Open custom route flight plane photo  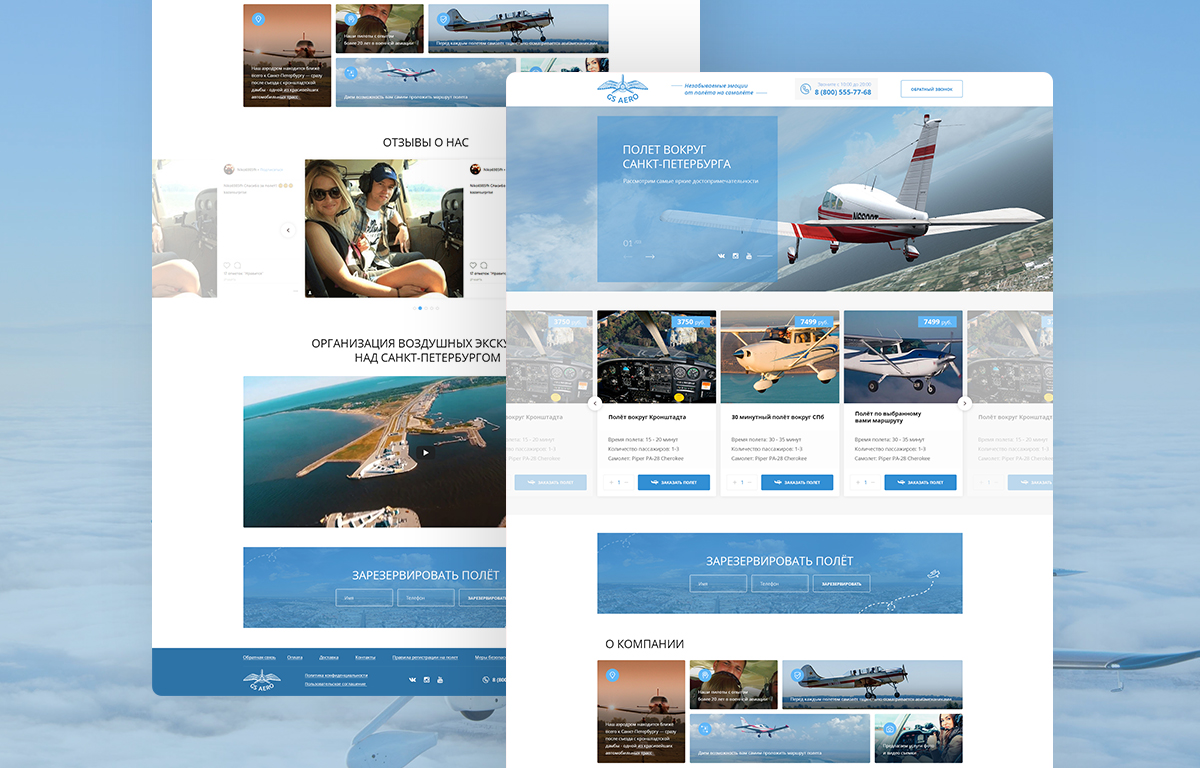point(903,357)
